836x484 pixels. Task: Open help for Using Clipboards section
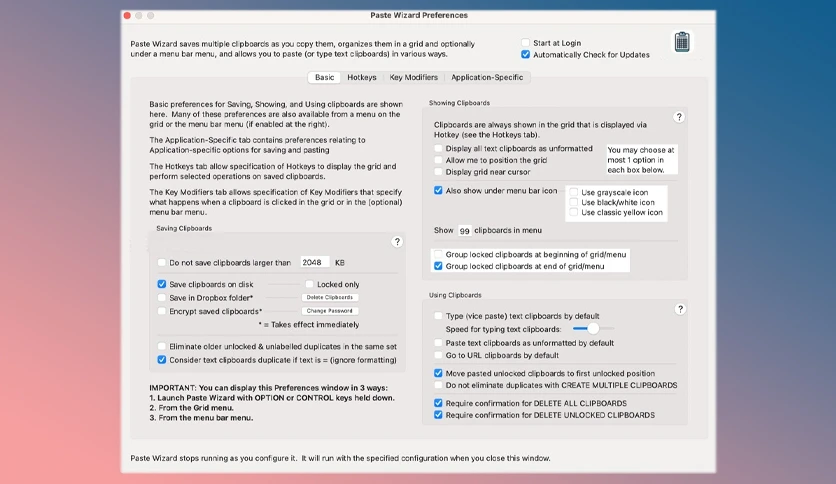pos(680,309)
